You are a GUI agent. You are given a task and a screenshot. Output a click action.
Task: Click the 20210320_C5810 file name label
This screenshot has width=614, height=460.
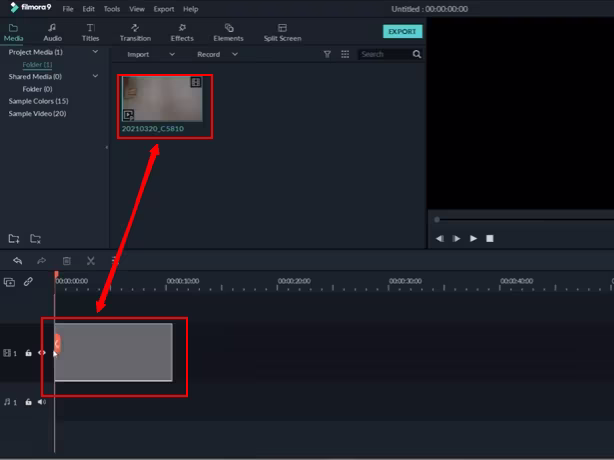coord(153,128)
